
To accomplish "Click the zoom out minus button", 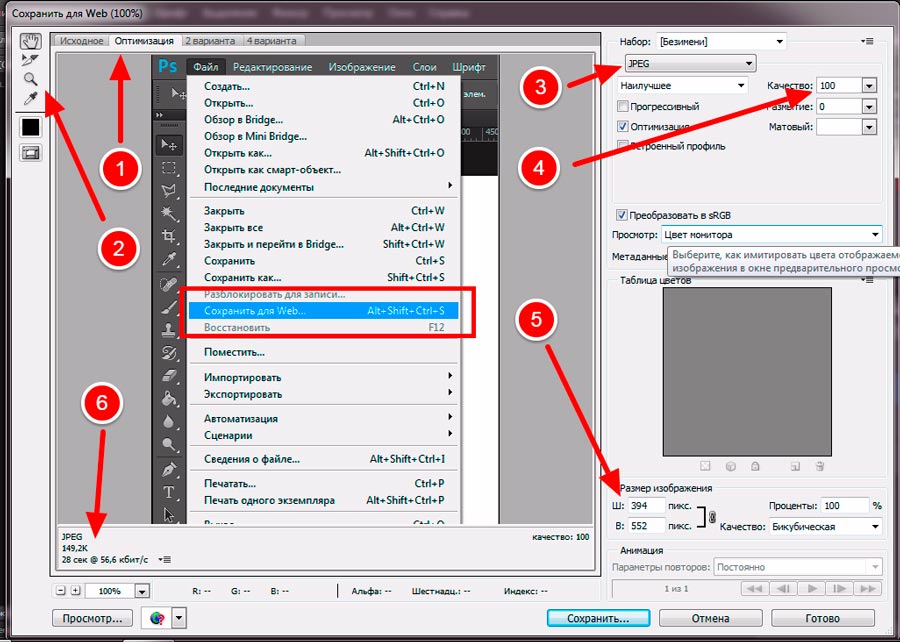I will pos(61,590).
